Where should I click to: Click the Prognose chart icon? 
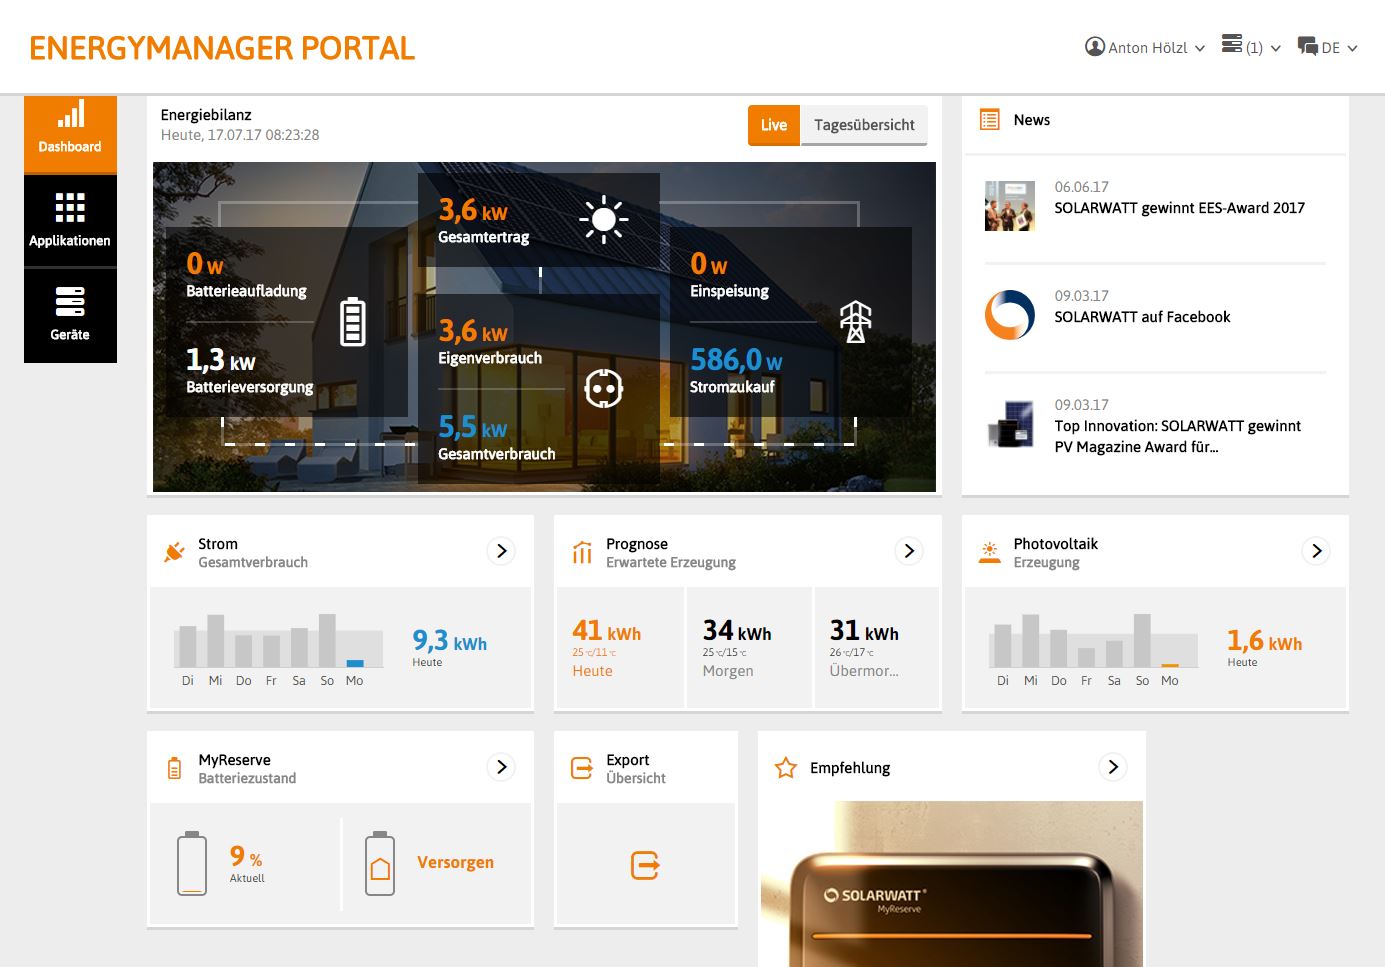[582, 552]
